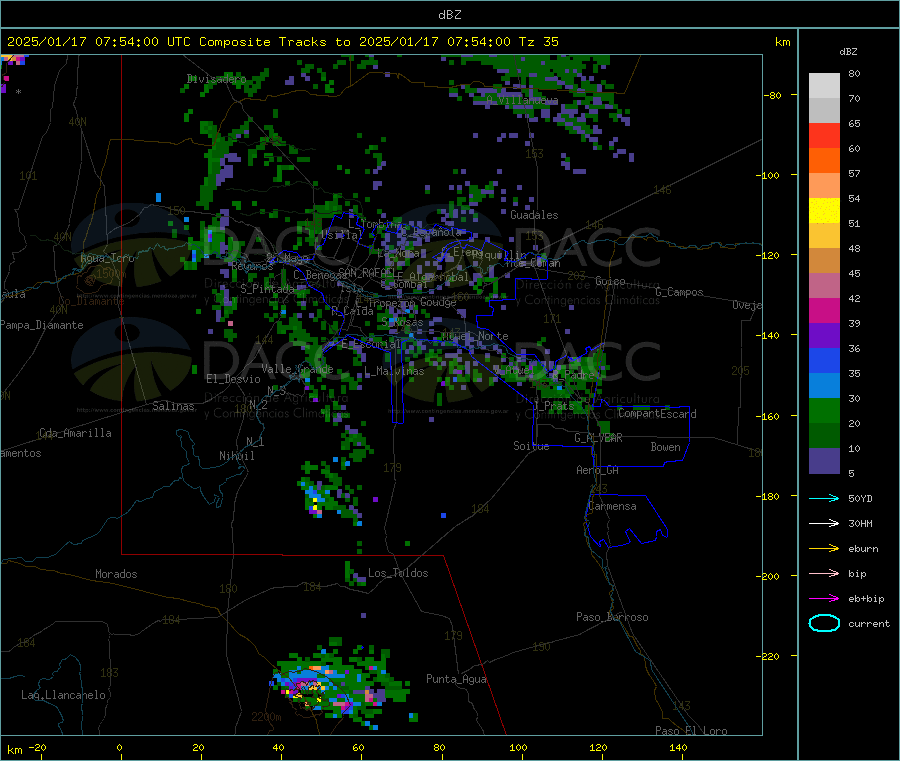This screenshot has width=900, height=761.
Task: Click the '140' x-axis tick label
Action: 678,747
